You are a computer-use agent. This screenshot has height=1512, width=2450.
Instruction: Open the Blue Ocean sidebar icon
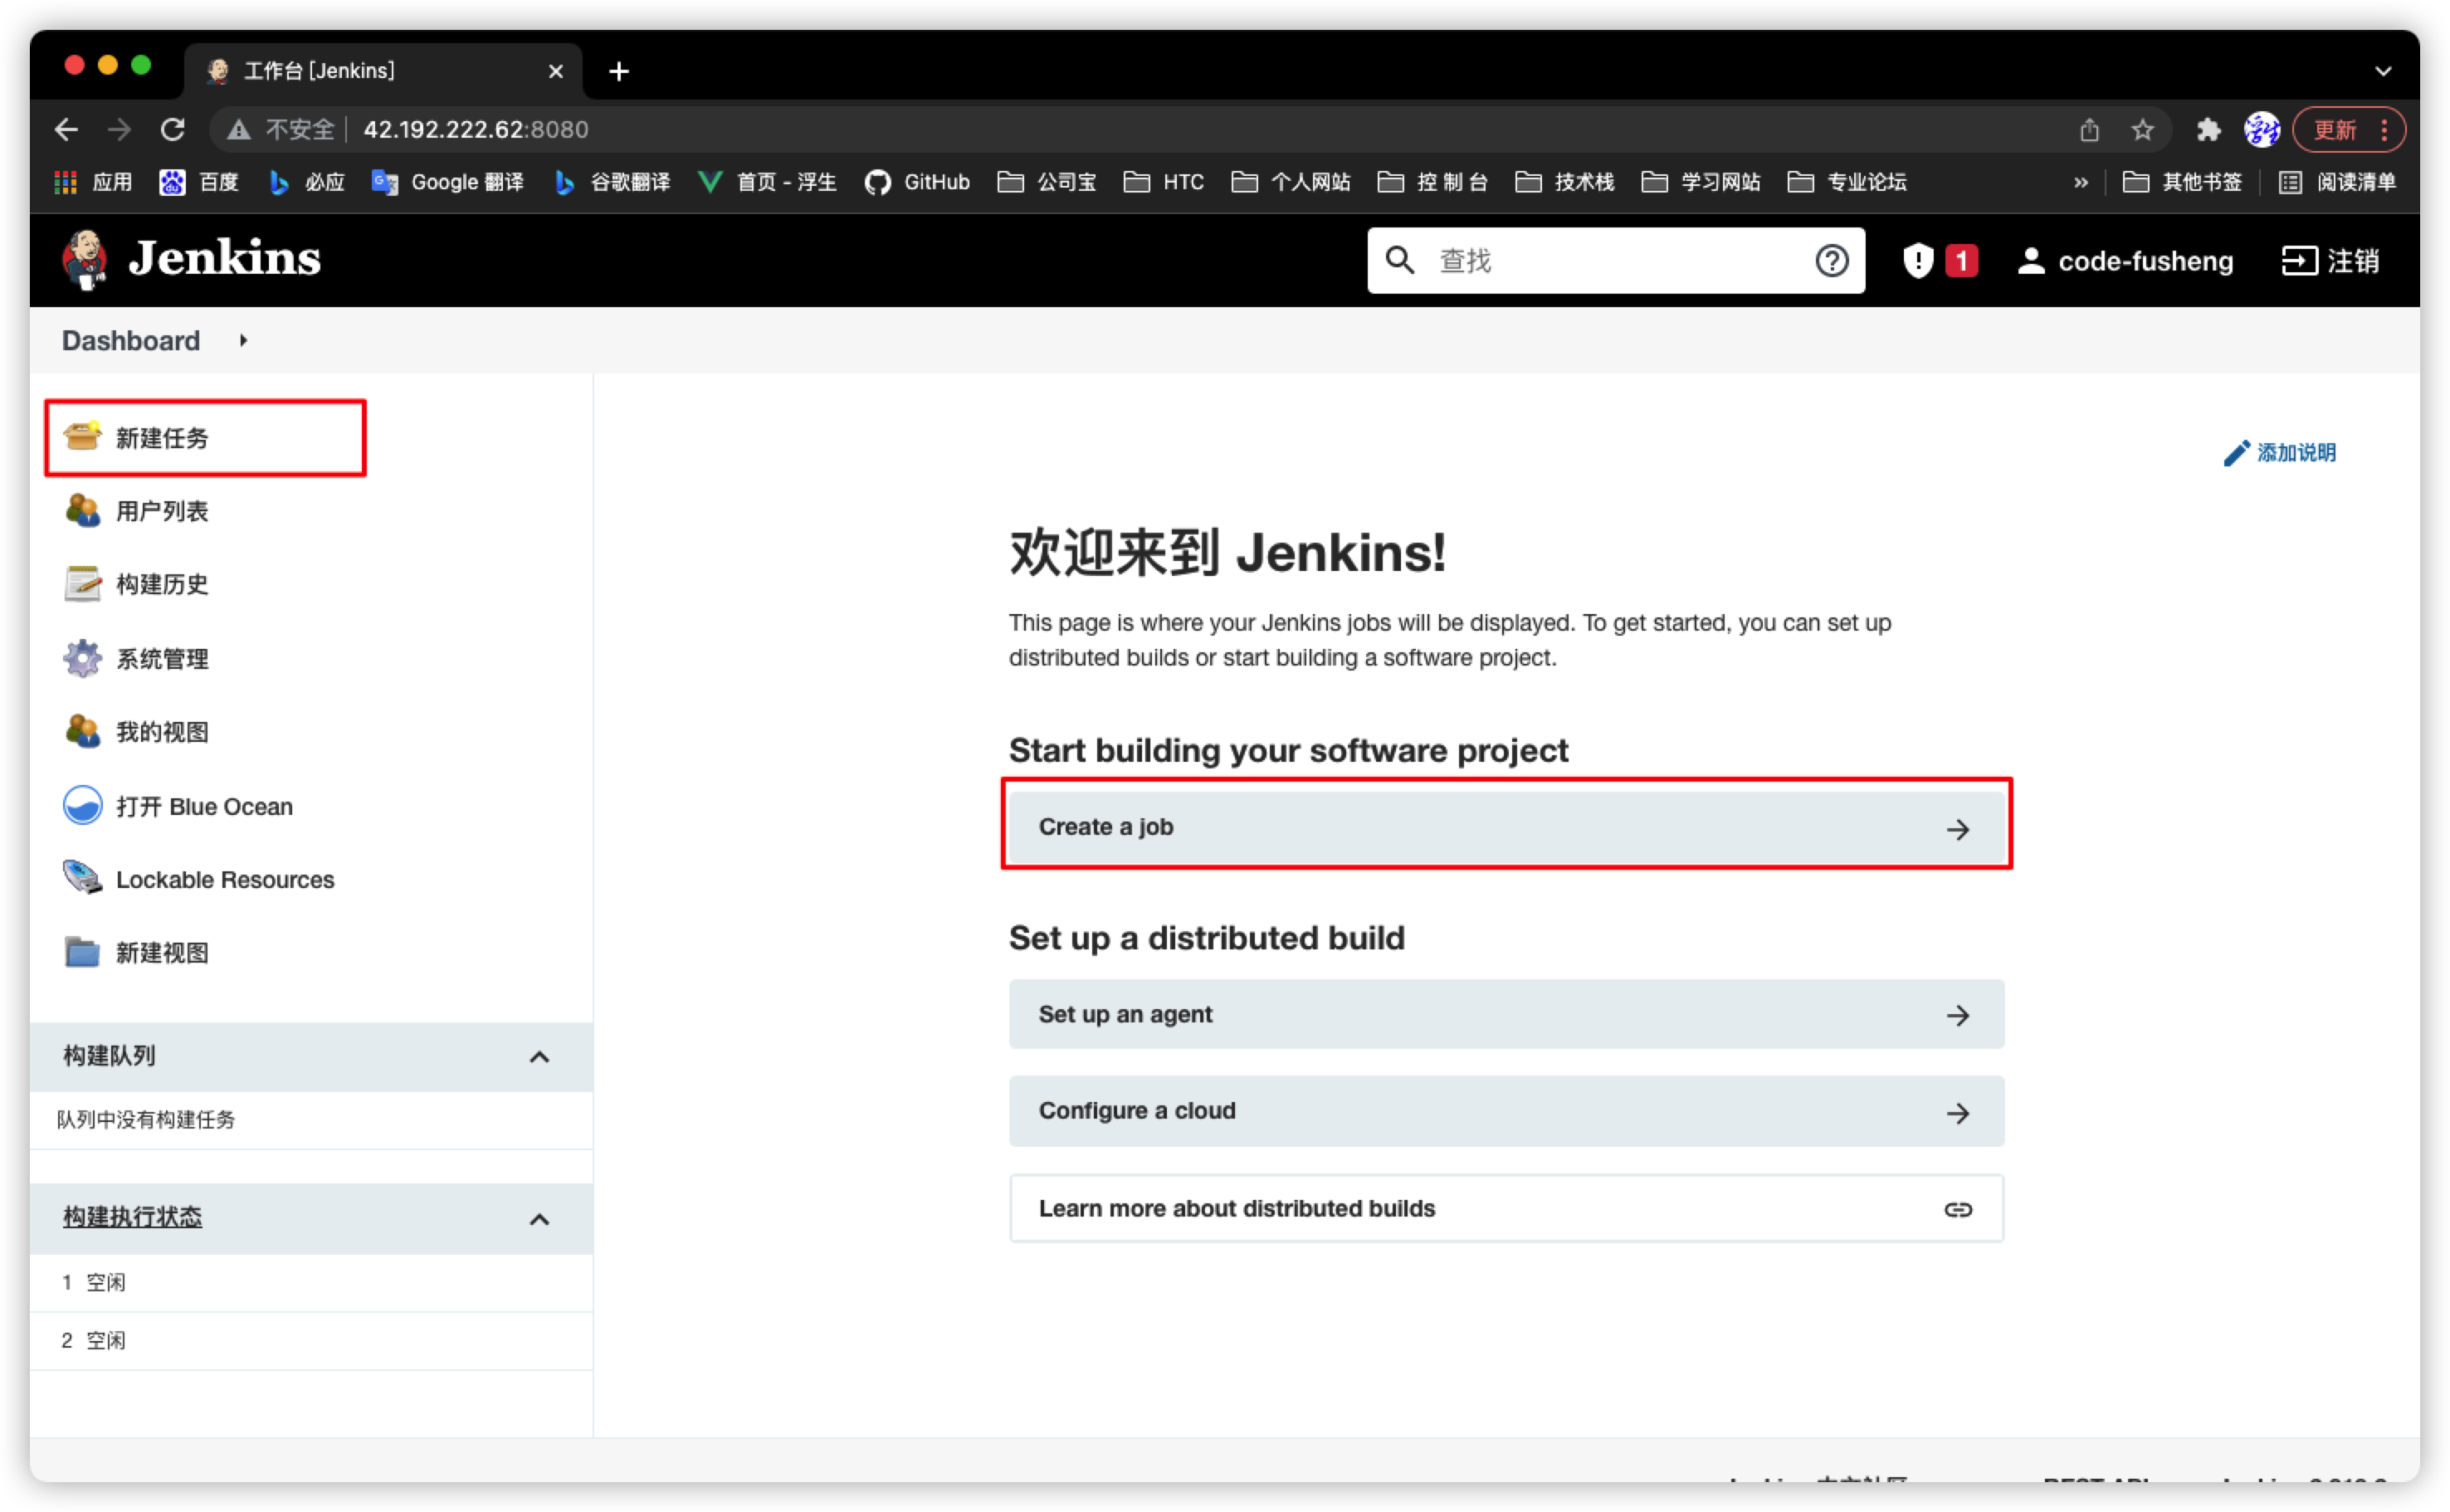coord(82,806)
